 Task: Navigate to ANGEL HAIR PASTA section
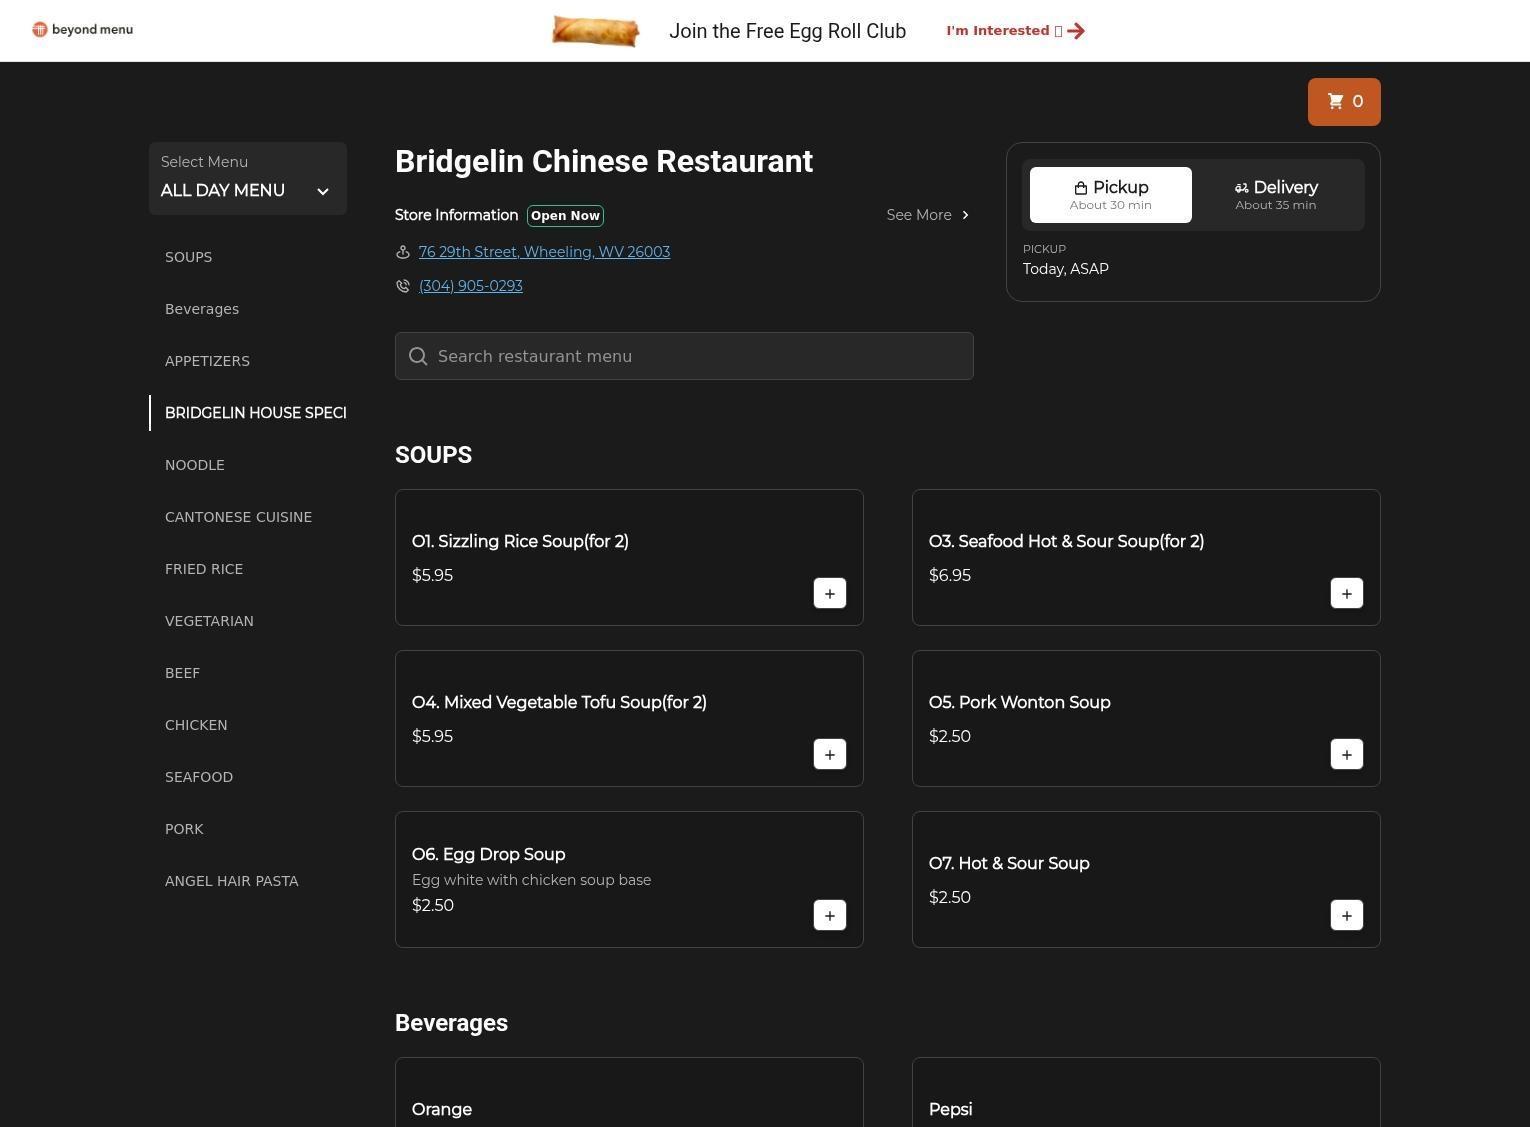pos(231,881)
